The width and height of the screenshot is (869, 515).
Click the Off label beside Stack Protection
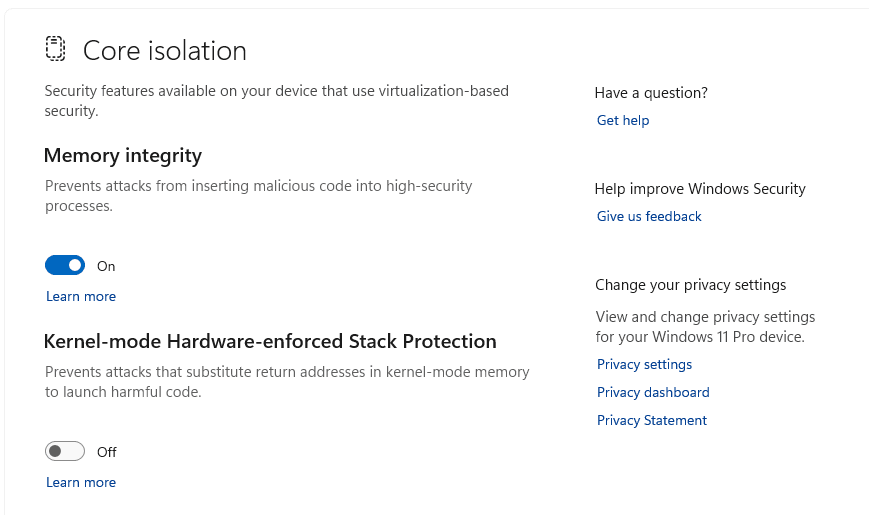coord(107,453)
